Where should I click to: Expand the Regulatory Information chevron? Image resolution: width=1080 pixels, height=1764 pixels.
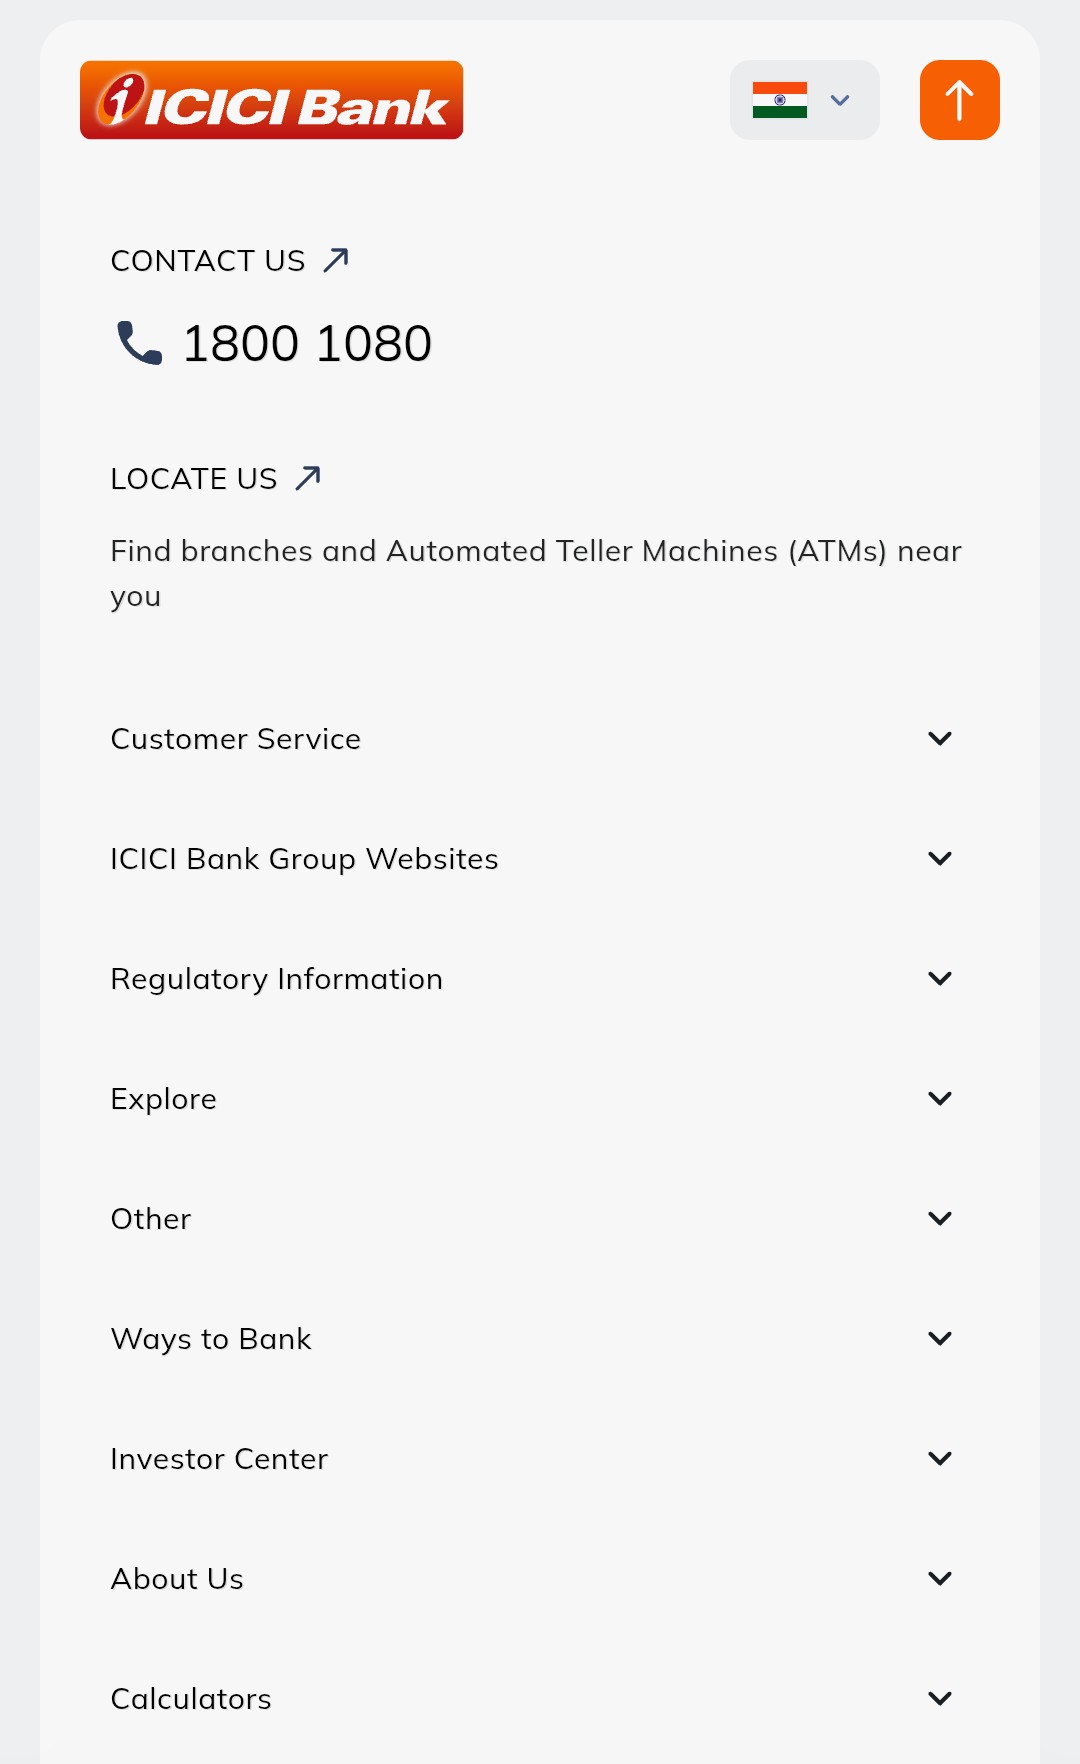[x=939, y=979]
